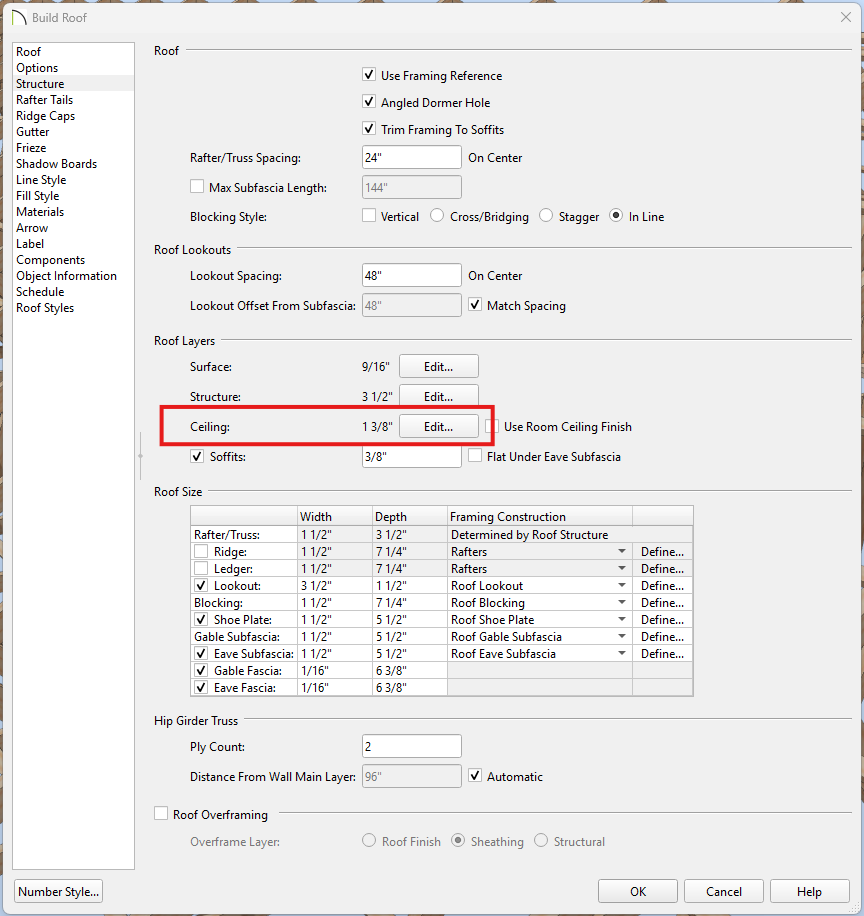
Task: Check the Ridge row checkbox
Action: (x=201, y=551)
